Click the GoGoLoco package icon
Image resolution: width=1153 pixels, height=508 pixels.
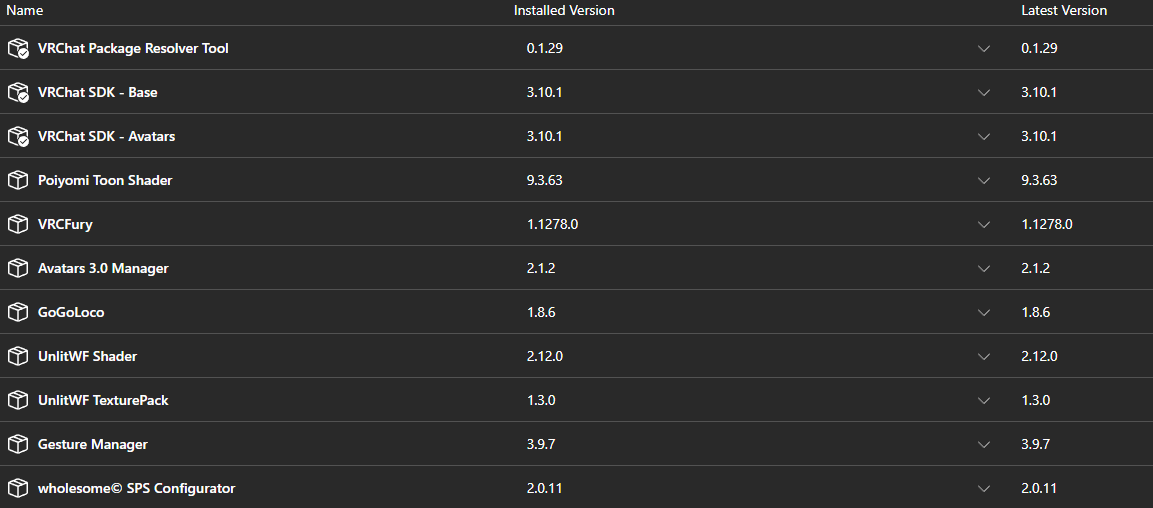click(x=18, y=312)
